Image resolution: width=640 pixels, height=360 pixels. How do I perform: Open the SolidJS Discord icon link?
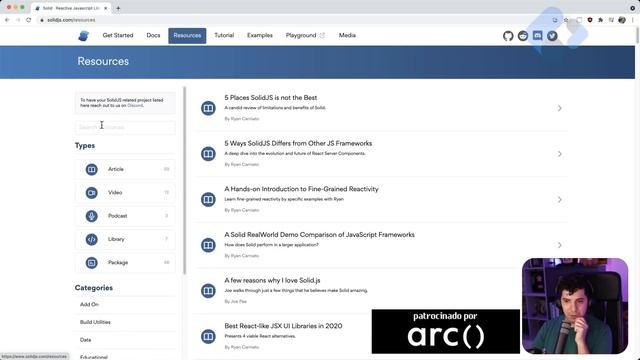pyautogui.click(x=538, y=36)
